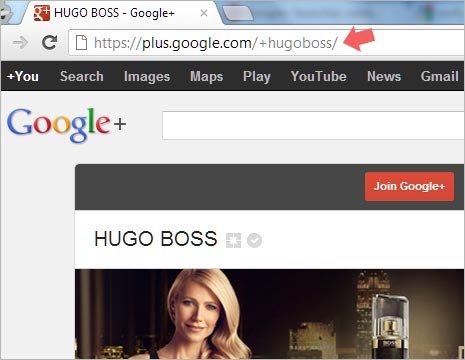Click the HUGO BOSS cover photo
This screenshot has height=360, width=465.
click(x=270, y=314)
